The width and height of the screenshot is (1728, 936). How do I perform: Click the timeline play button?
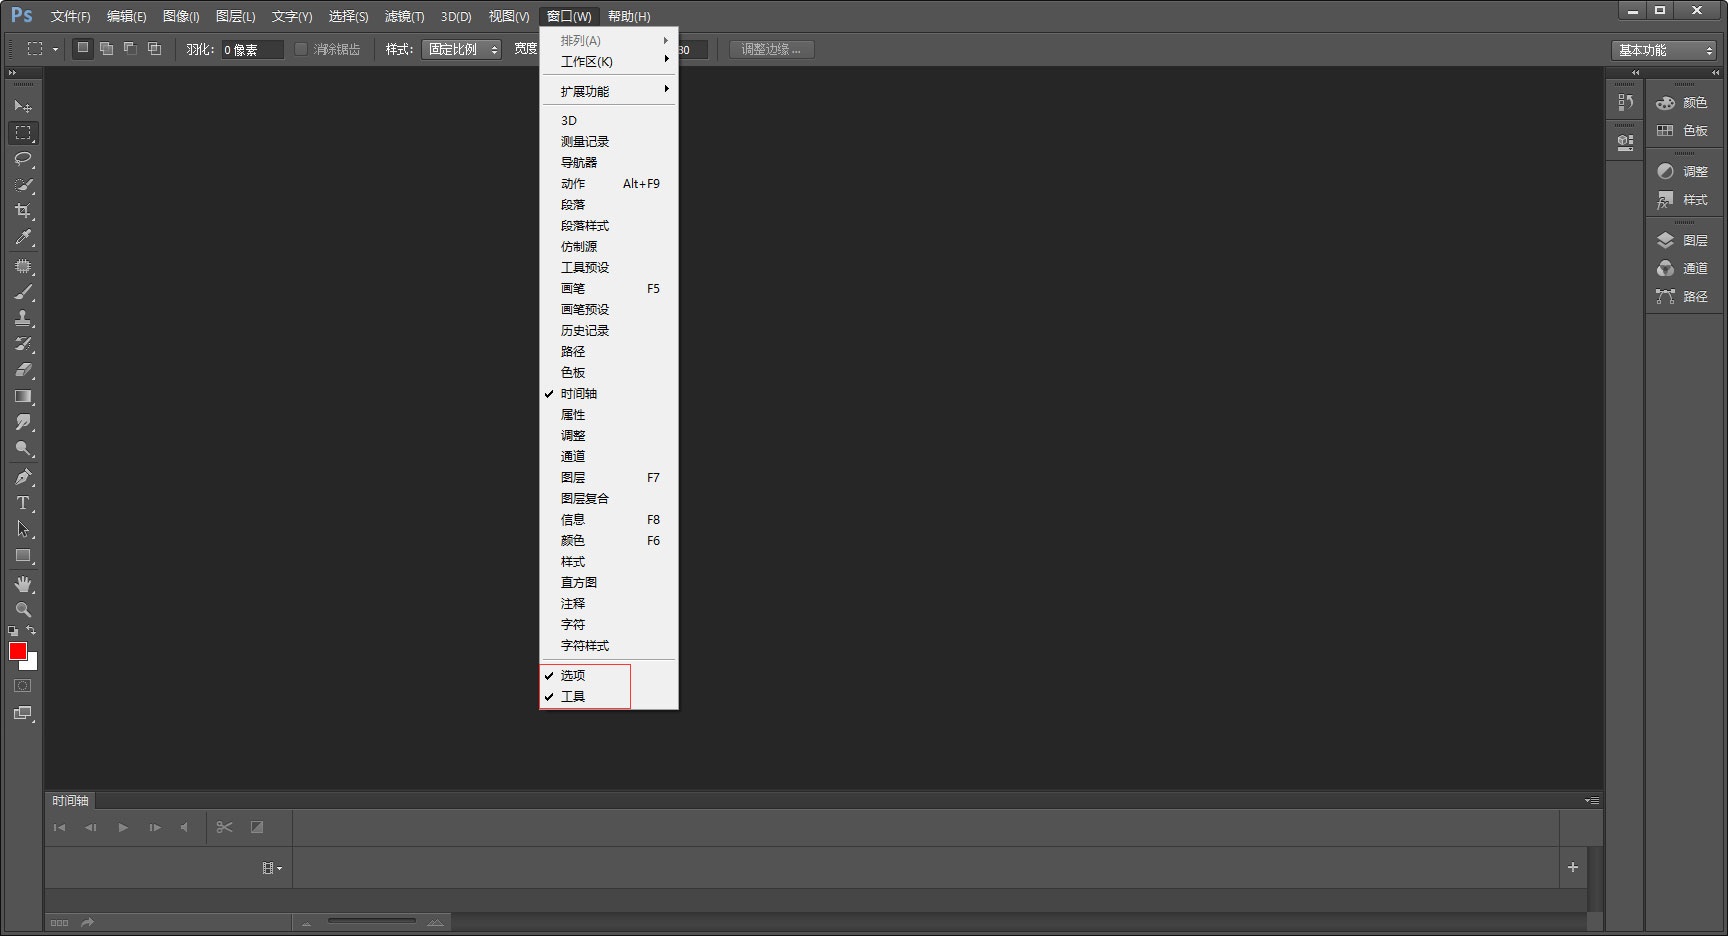pyautogui.click(x=123, y=827)
